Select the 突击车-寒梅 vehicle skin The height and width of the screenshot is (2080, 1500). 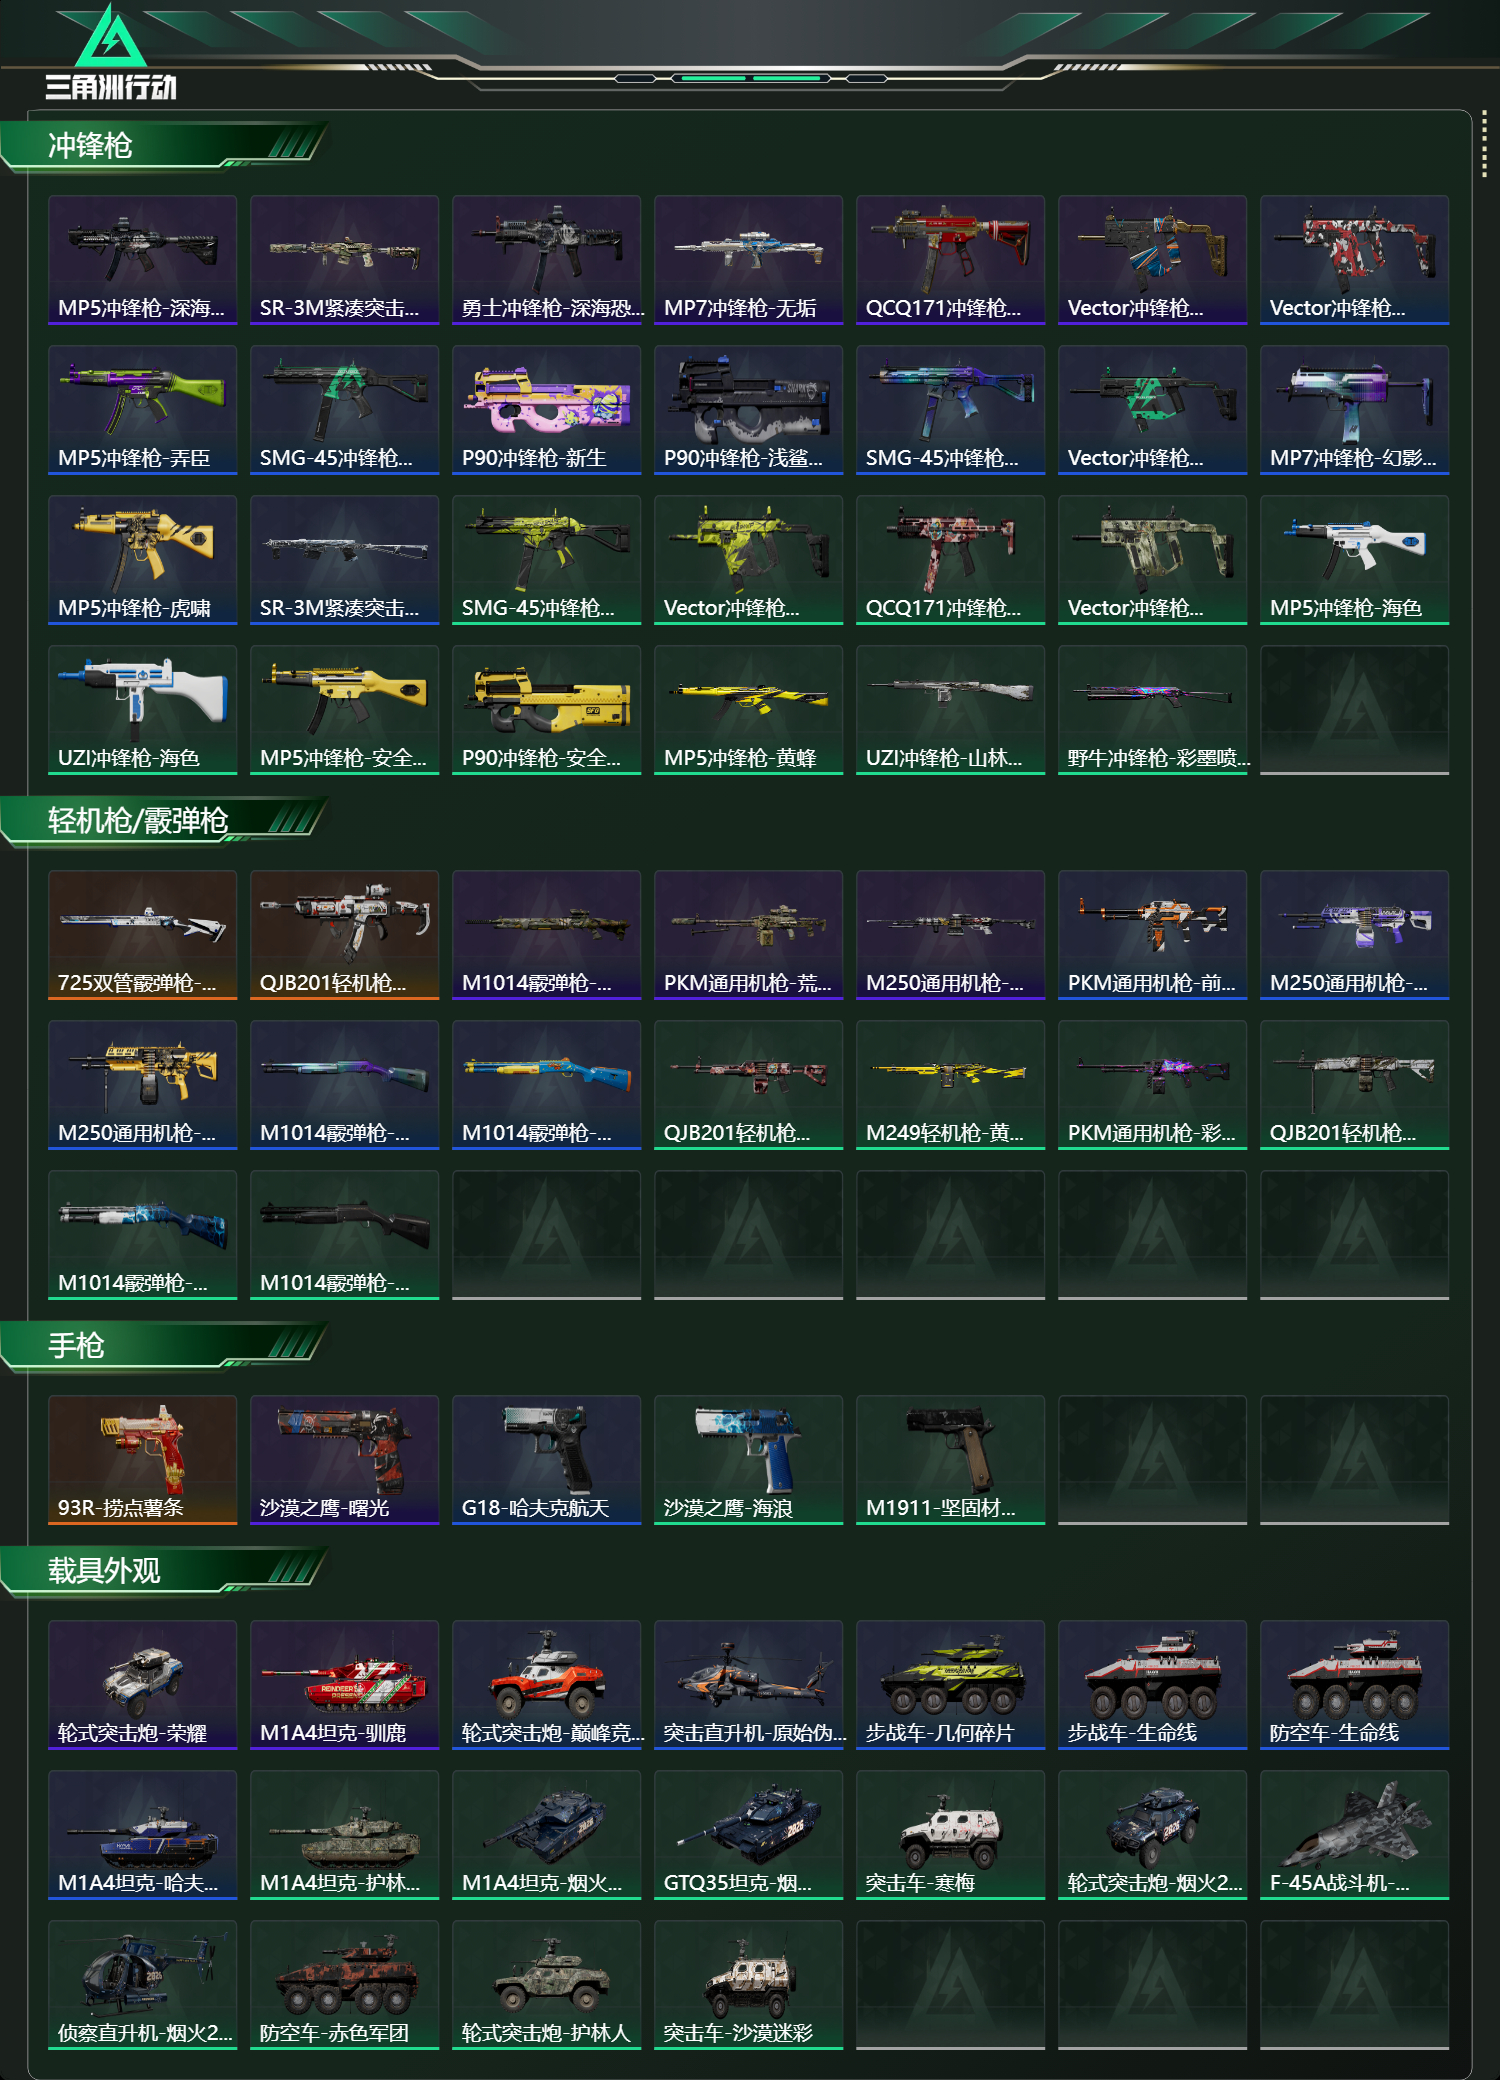pos(950,1835)
